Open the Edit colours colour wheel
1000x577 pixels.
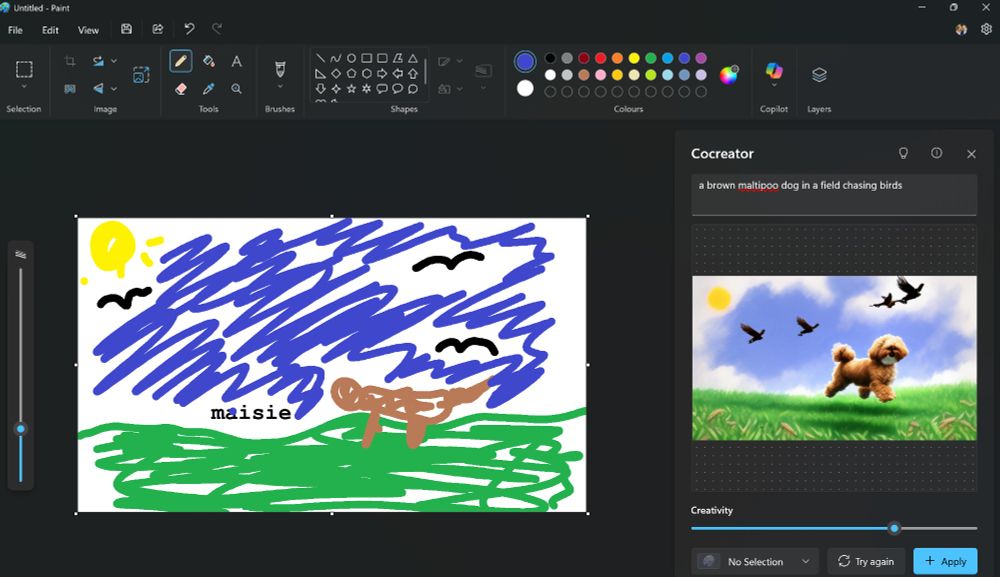pyautogui.click(x=728, y=75)
